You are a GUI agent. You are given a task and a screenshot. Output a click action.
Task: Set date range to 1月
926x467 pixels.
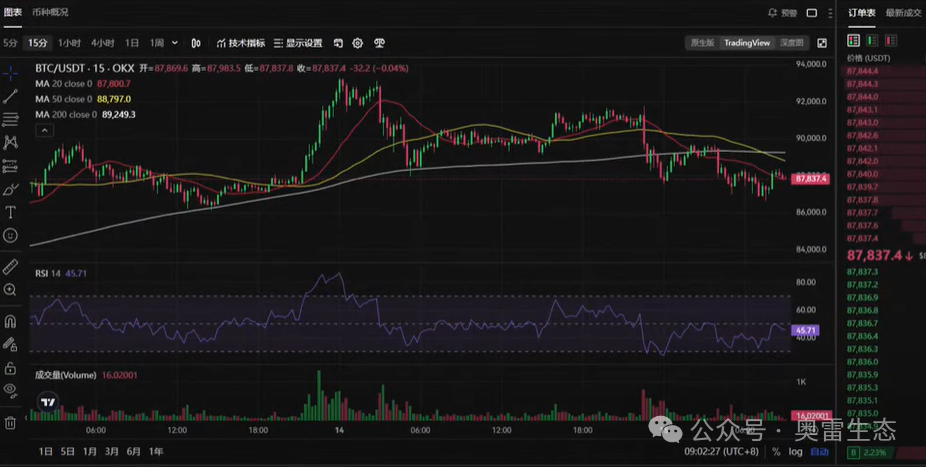[90, 452]
